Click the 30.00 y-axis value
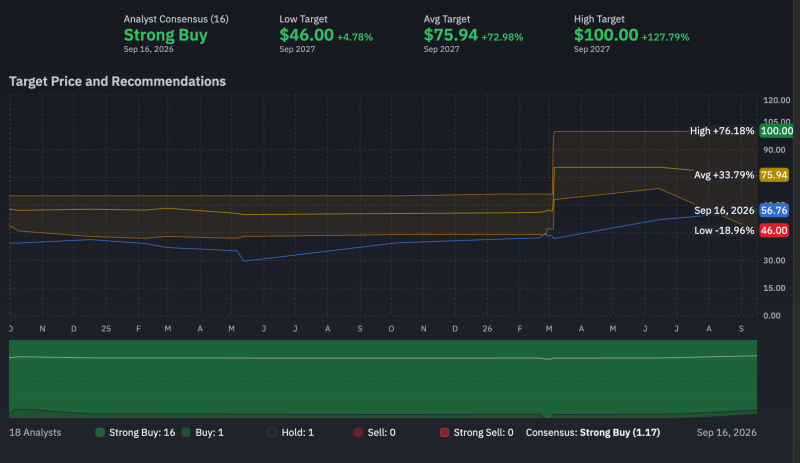The height and width of the screenshot is (463, 800). pyautogui.click(x=774, y=260)
